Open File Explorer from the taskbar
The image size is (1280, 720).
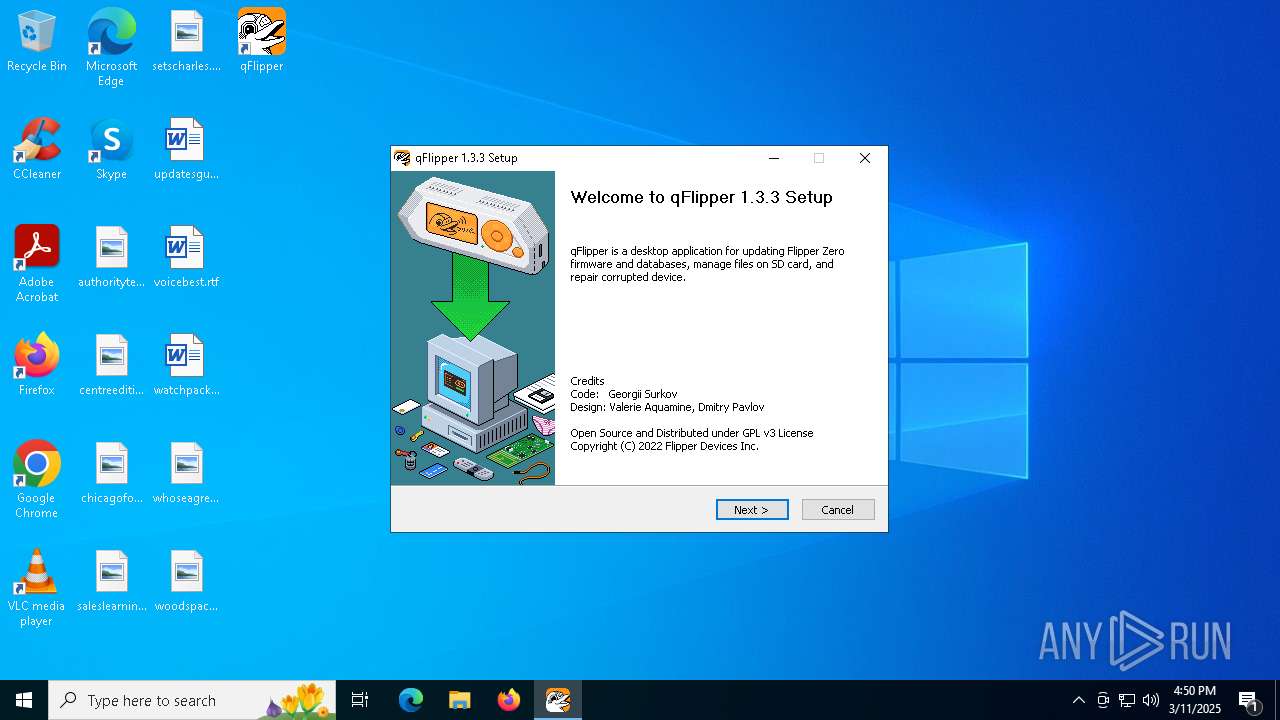[459, 700]
